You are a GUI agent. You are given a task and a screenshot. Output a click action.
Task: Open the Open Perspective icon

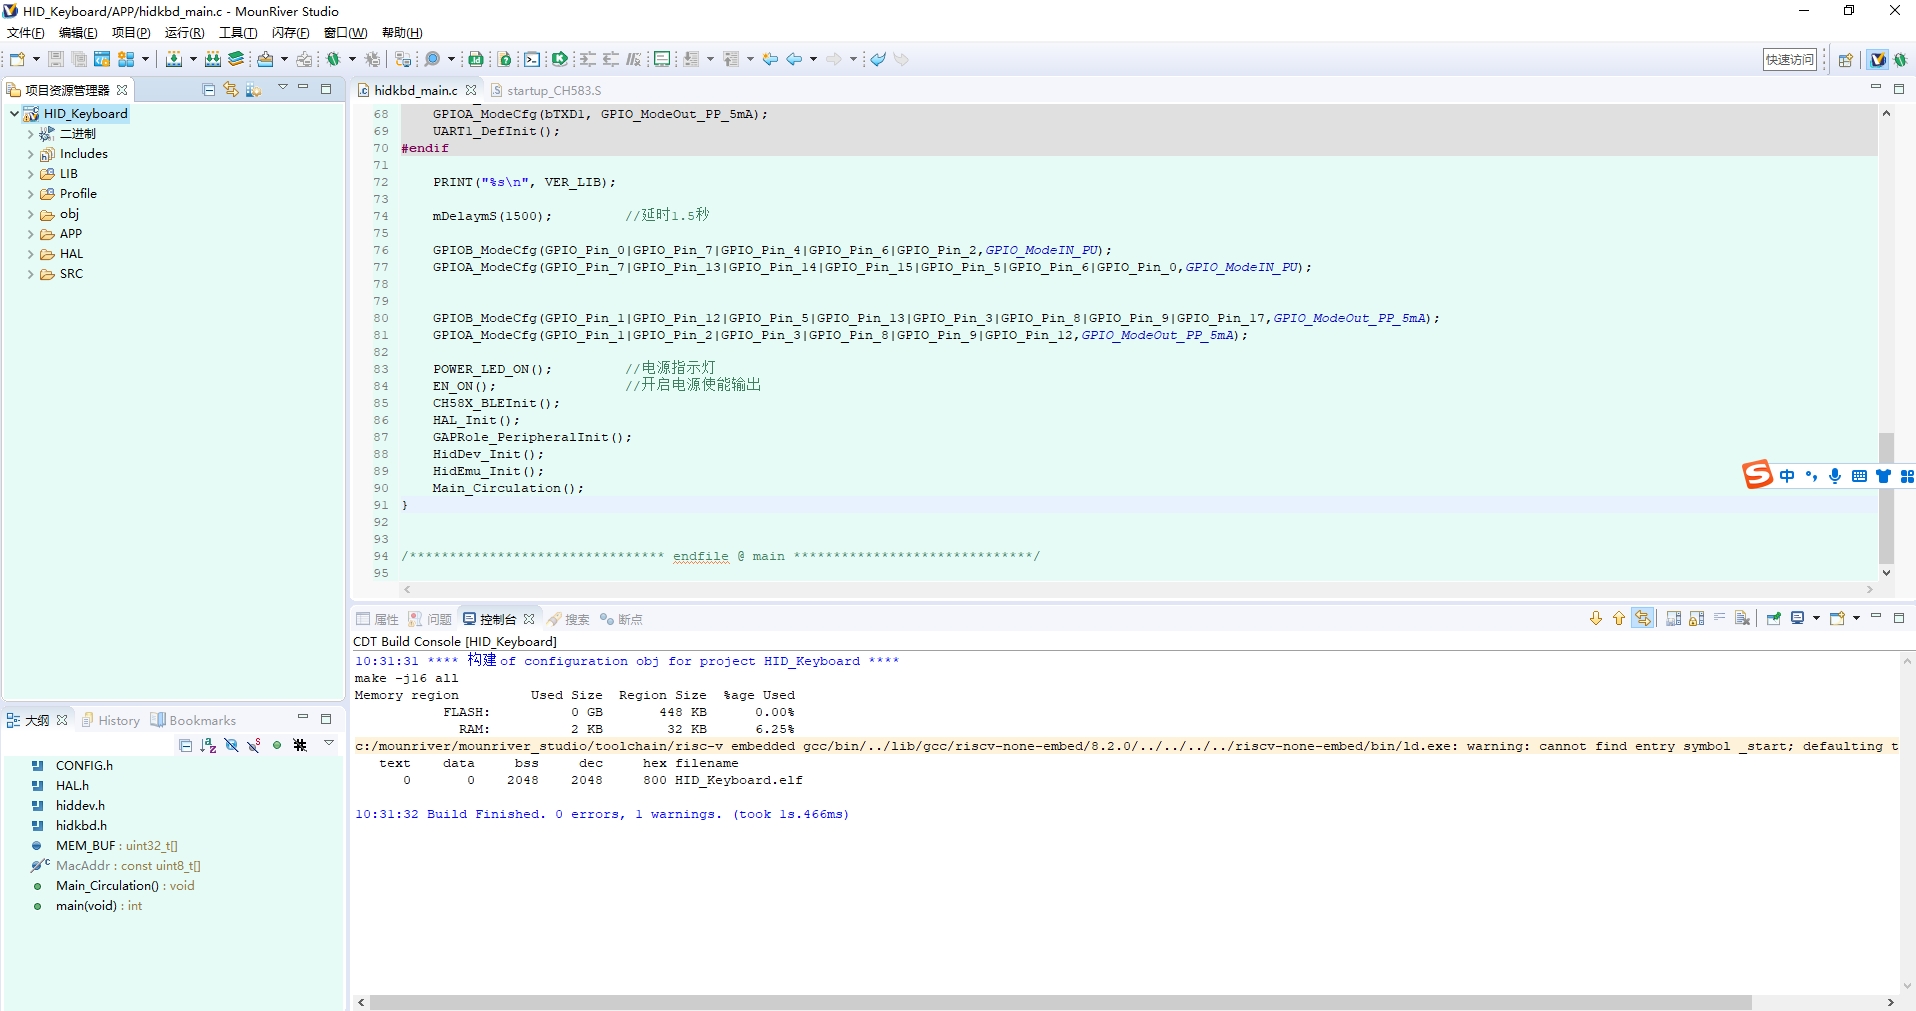(x=1846, y=60)
